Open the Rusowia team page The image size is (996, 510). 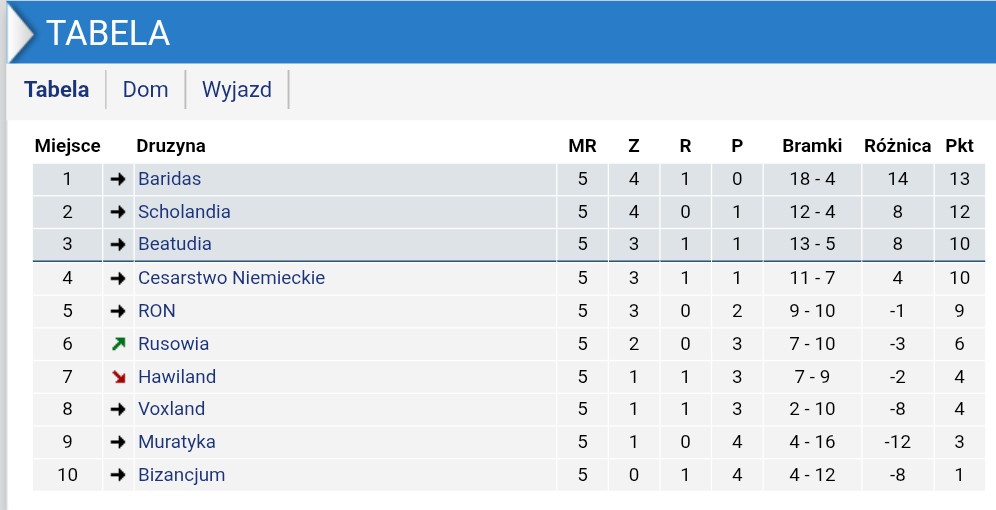pos(173,344)
